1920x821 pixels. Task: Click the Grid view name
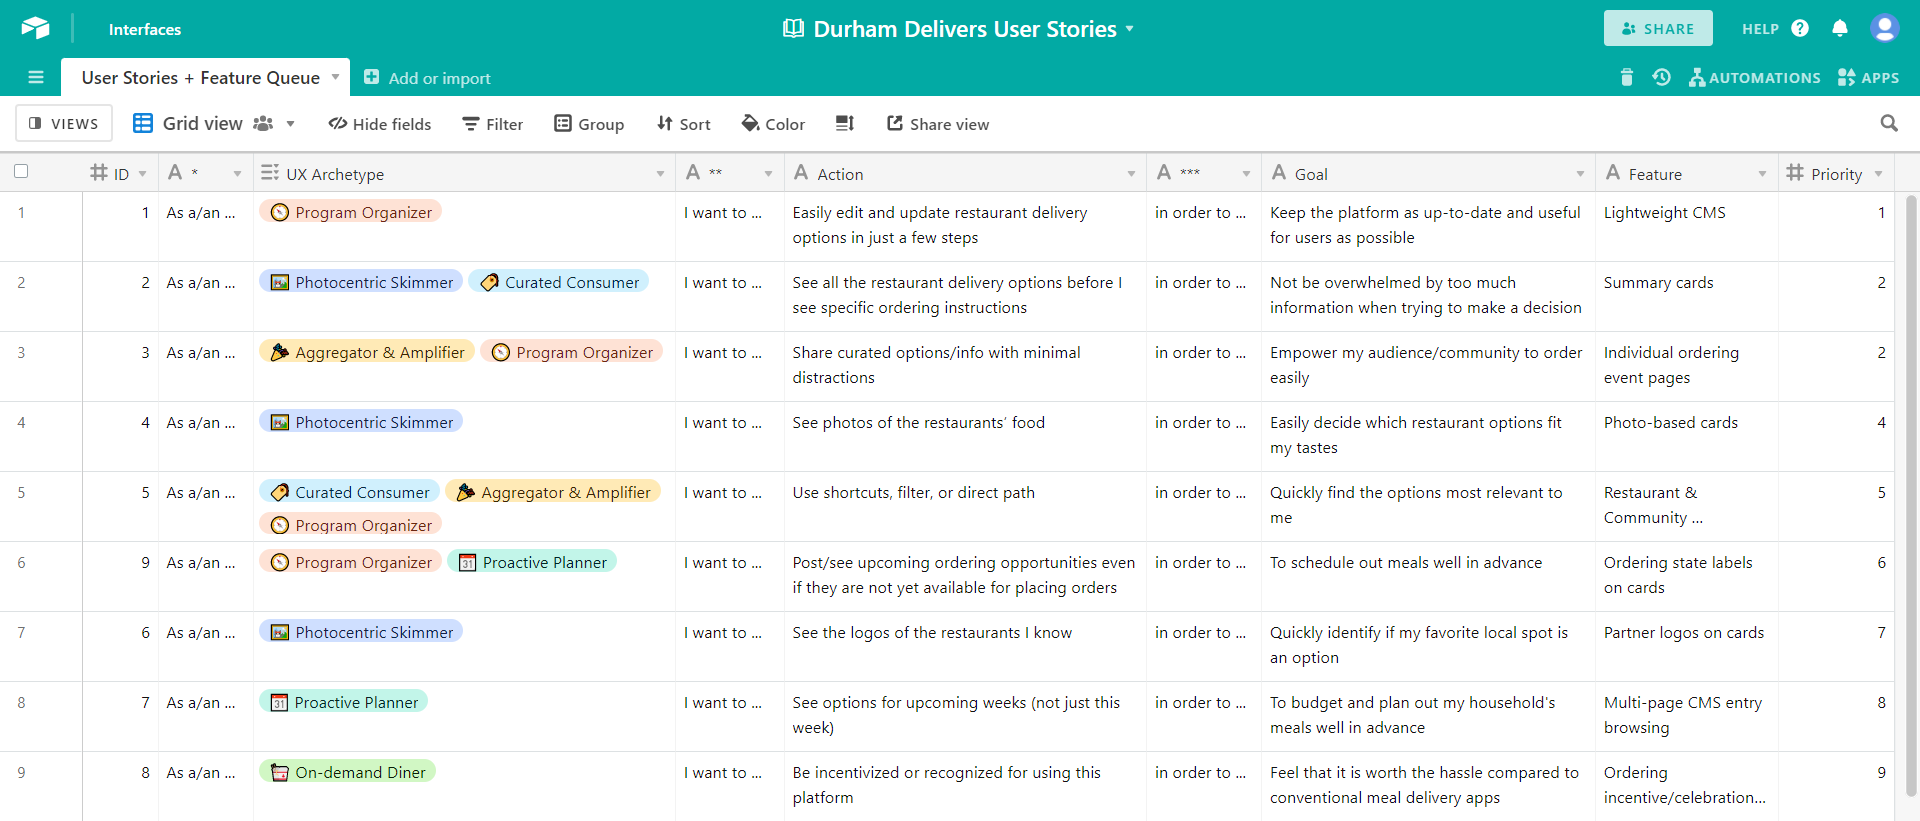(203, 123)
